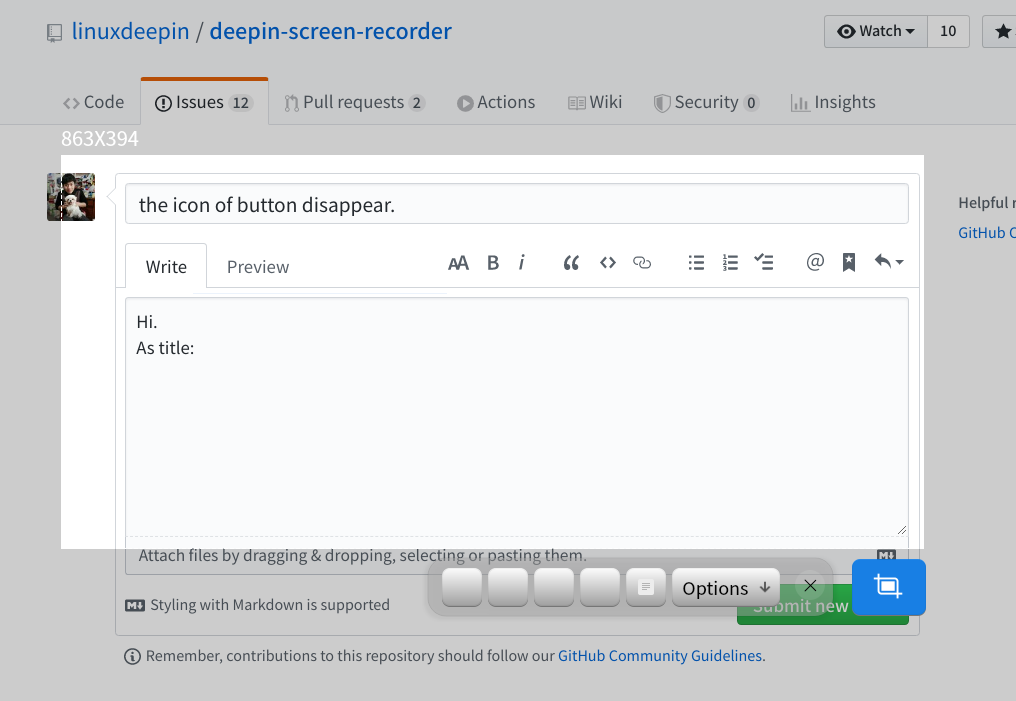Select the blue screenshot capture tool

click(887, 587)
